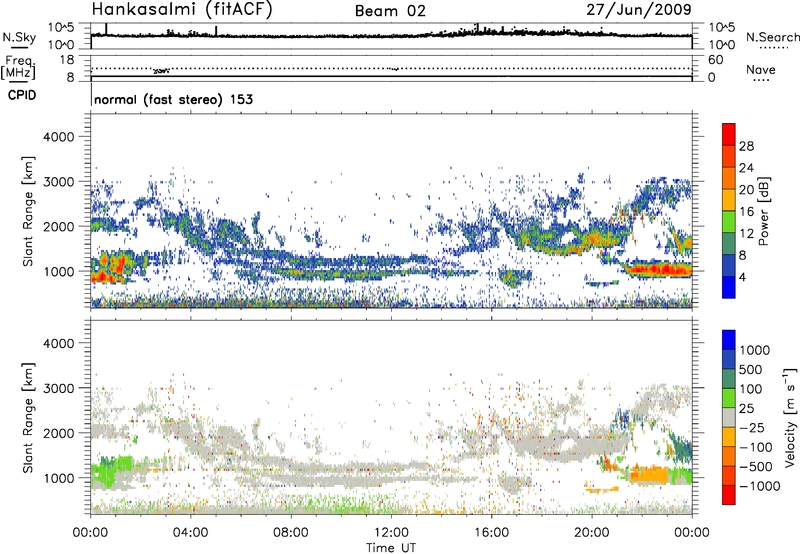The height and width of the screenshot is (554, 800).
Task: Pick the bottom red segment of the velocity colorbar
Action: [729, 495]
